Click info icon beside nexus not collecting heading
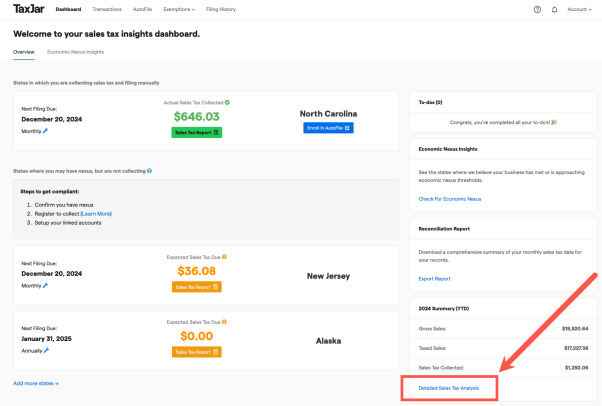Image resolution: width=602 pixels, height=406 pixels. coord(149,171)
